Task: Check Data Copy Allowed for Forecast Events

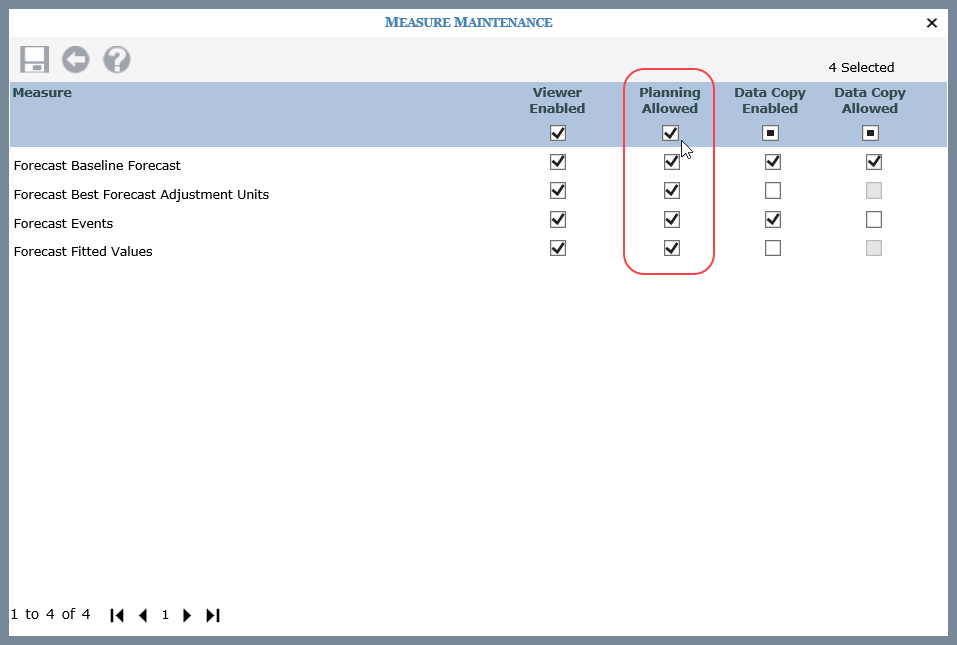Action: 874,219
